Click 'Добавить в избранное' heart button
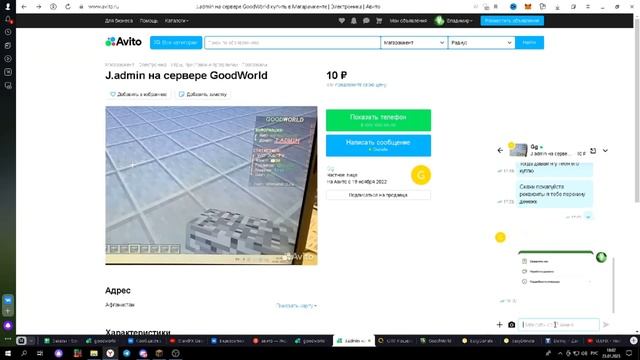This screenshot has width=640, height=360. pos(138,94)
